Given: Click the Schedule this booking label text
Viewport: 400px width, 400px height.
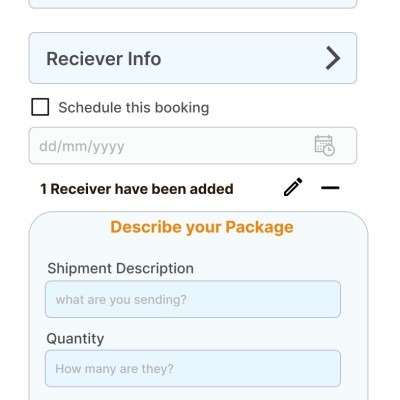Looking at the screenshot, I should 134,108.
